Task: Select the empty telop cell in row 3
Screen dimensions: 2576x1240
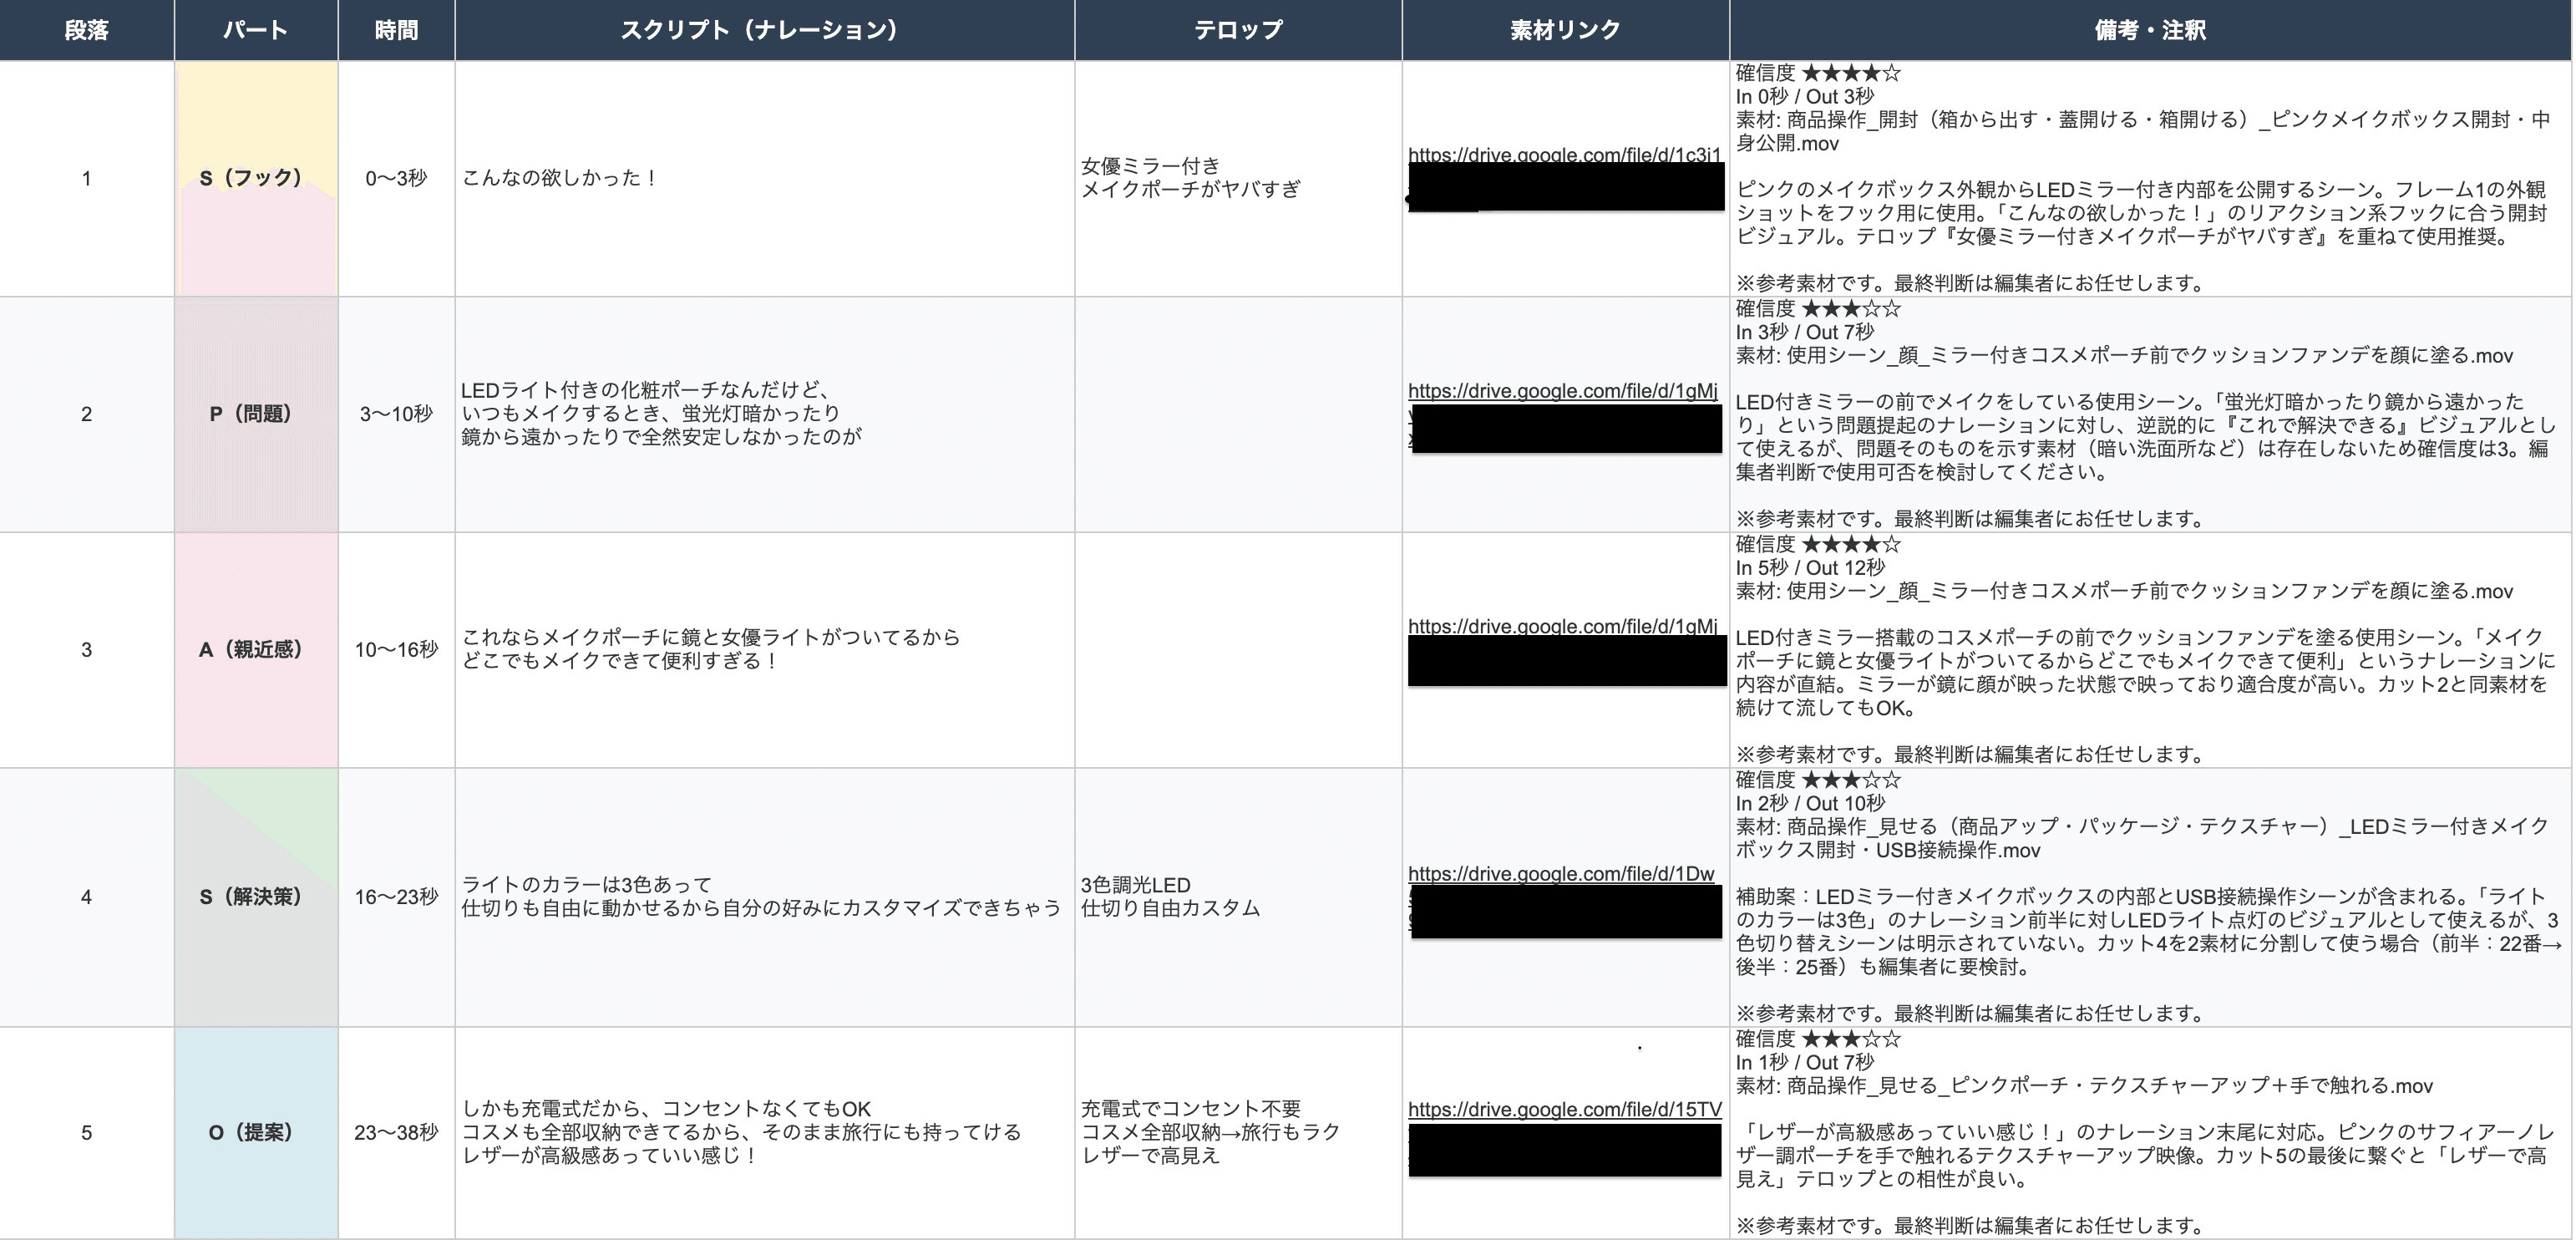Action: click(x=1238, y=650)
